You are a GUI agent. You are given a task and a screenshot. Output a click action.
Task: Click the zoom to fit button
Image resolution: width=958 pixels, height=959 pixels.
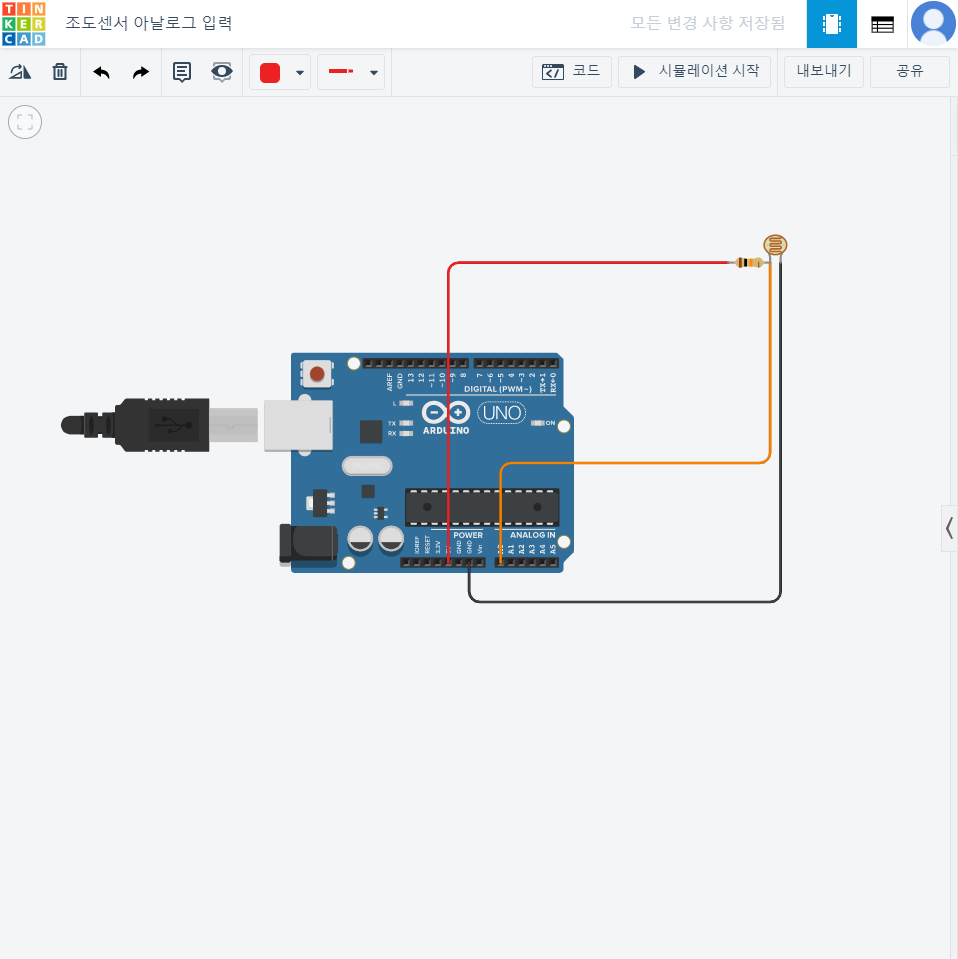25,122
